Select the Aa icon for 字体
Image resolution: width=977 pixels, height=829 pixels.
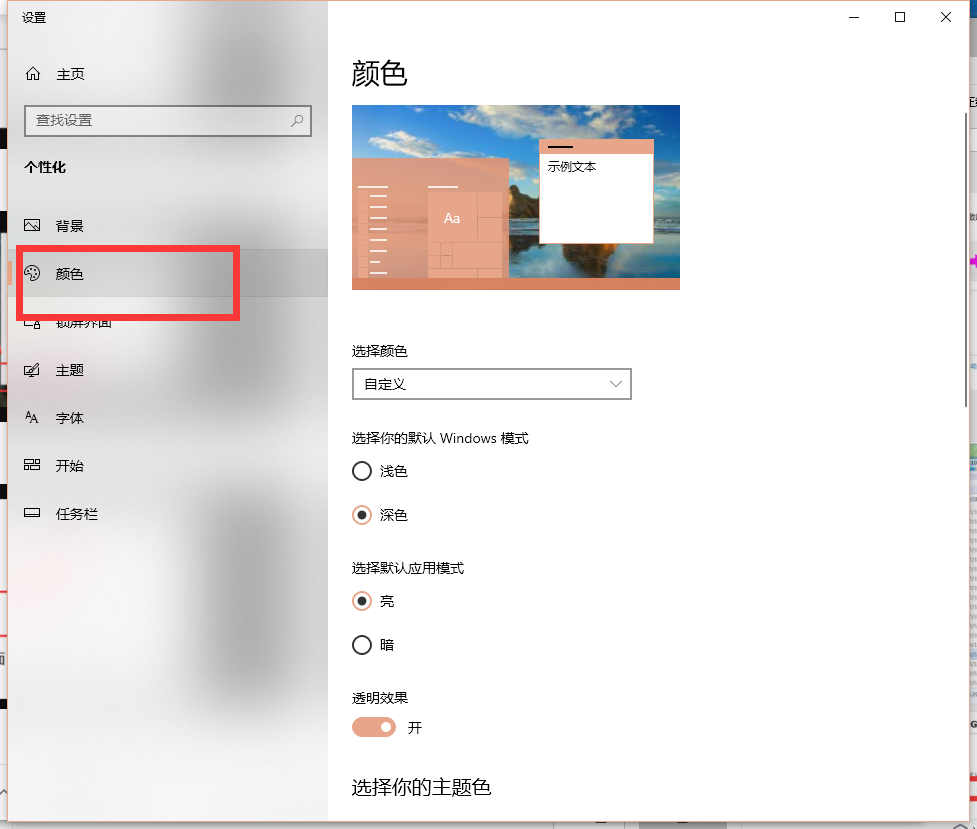coord(31,418)
